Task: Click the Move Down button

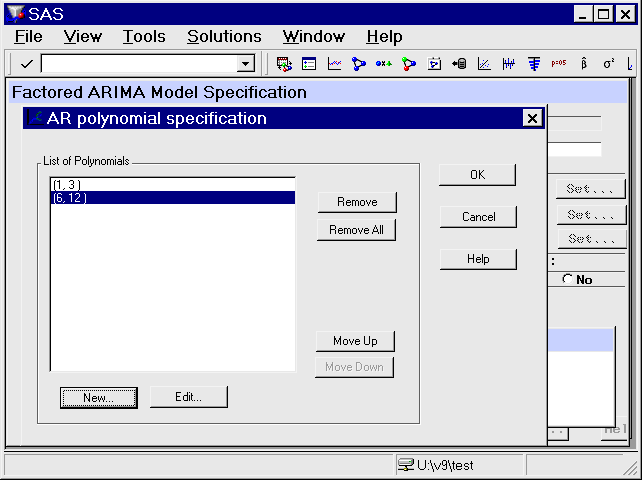Action: [354, 367]
